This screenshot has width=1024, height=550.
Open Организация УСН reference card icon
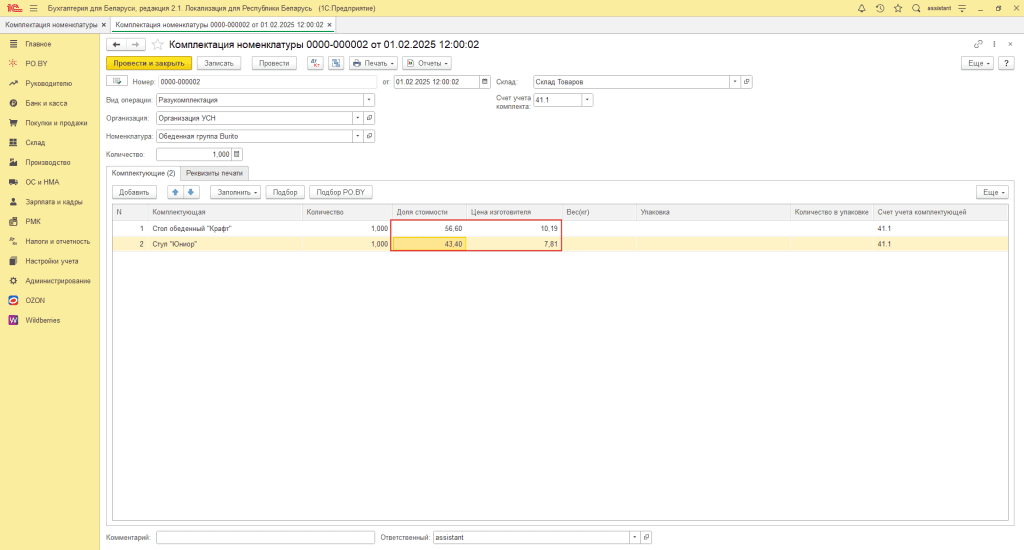click(x=369, y=118)
